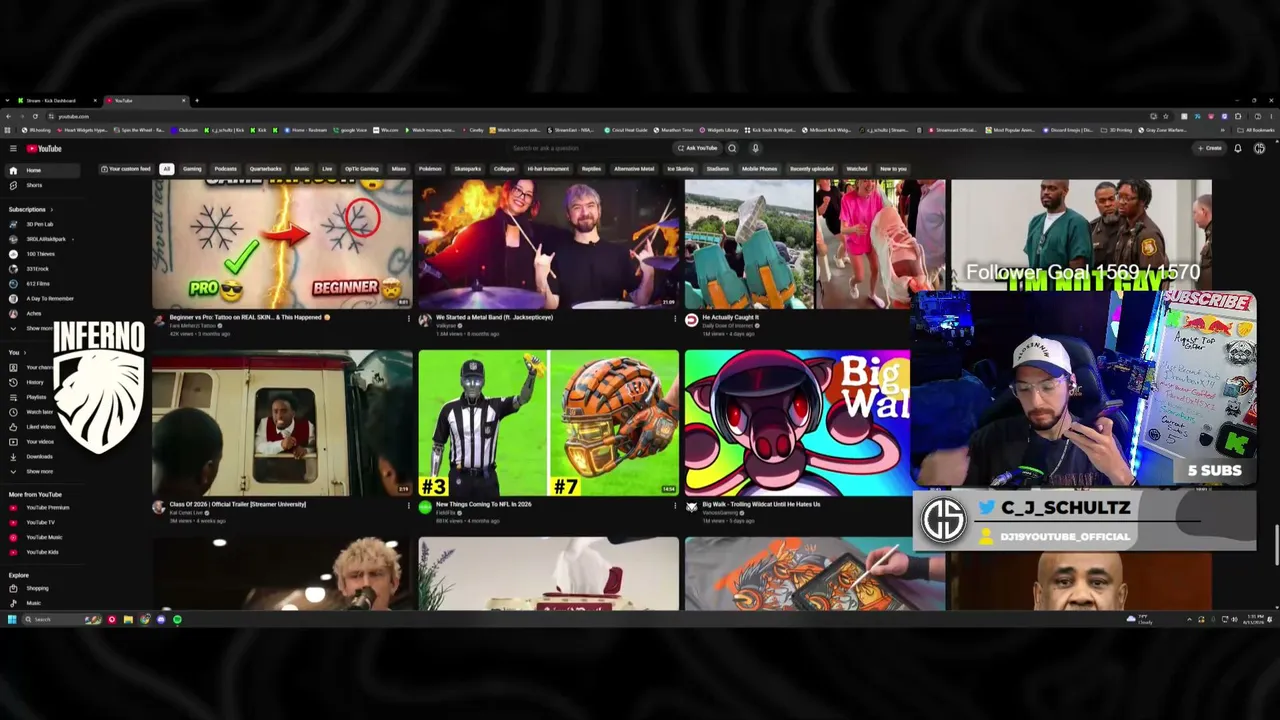1280x720 pixels.
Task: Open Your custom feed chip
Action: tap(127, 169)
